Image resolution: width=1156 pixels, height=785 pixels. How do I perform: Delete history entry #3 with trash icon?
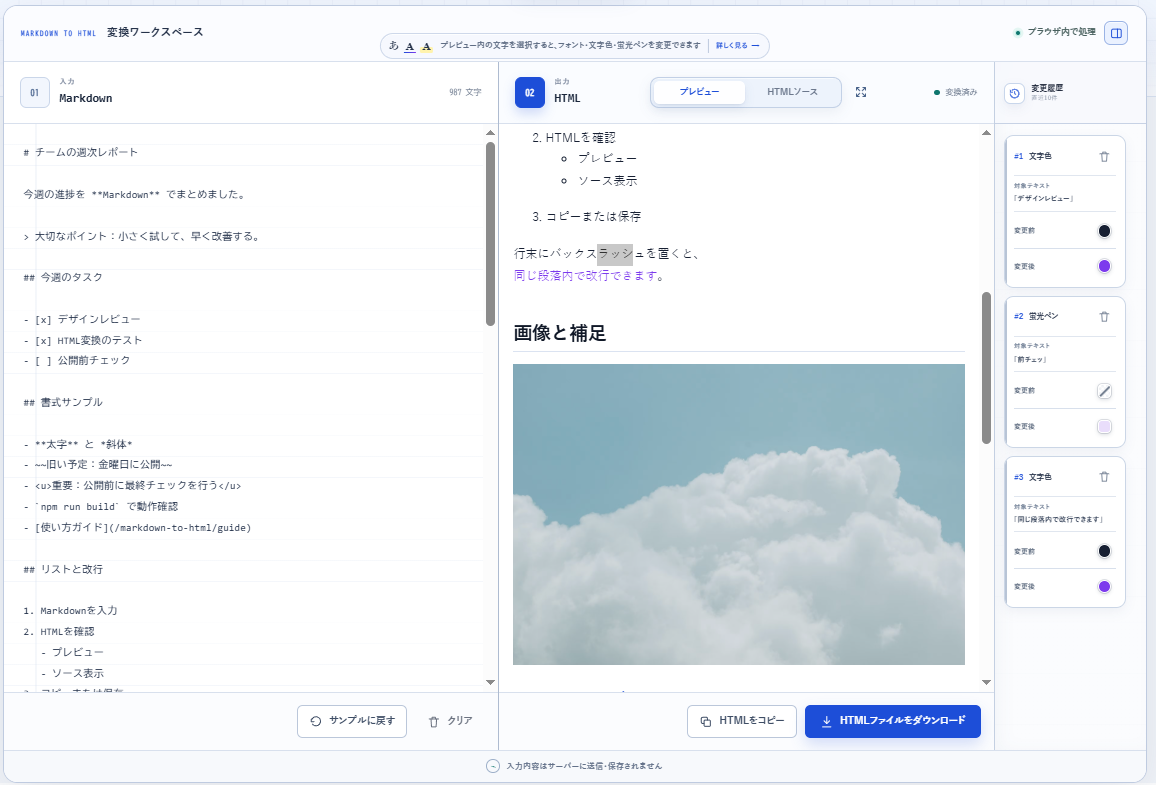point(1104,477)
